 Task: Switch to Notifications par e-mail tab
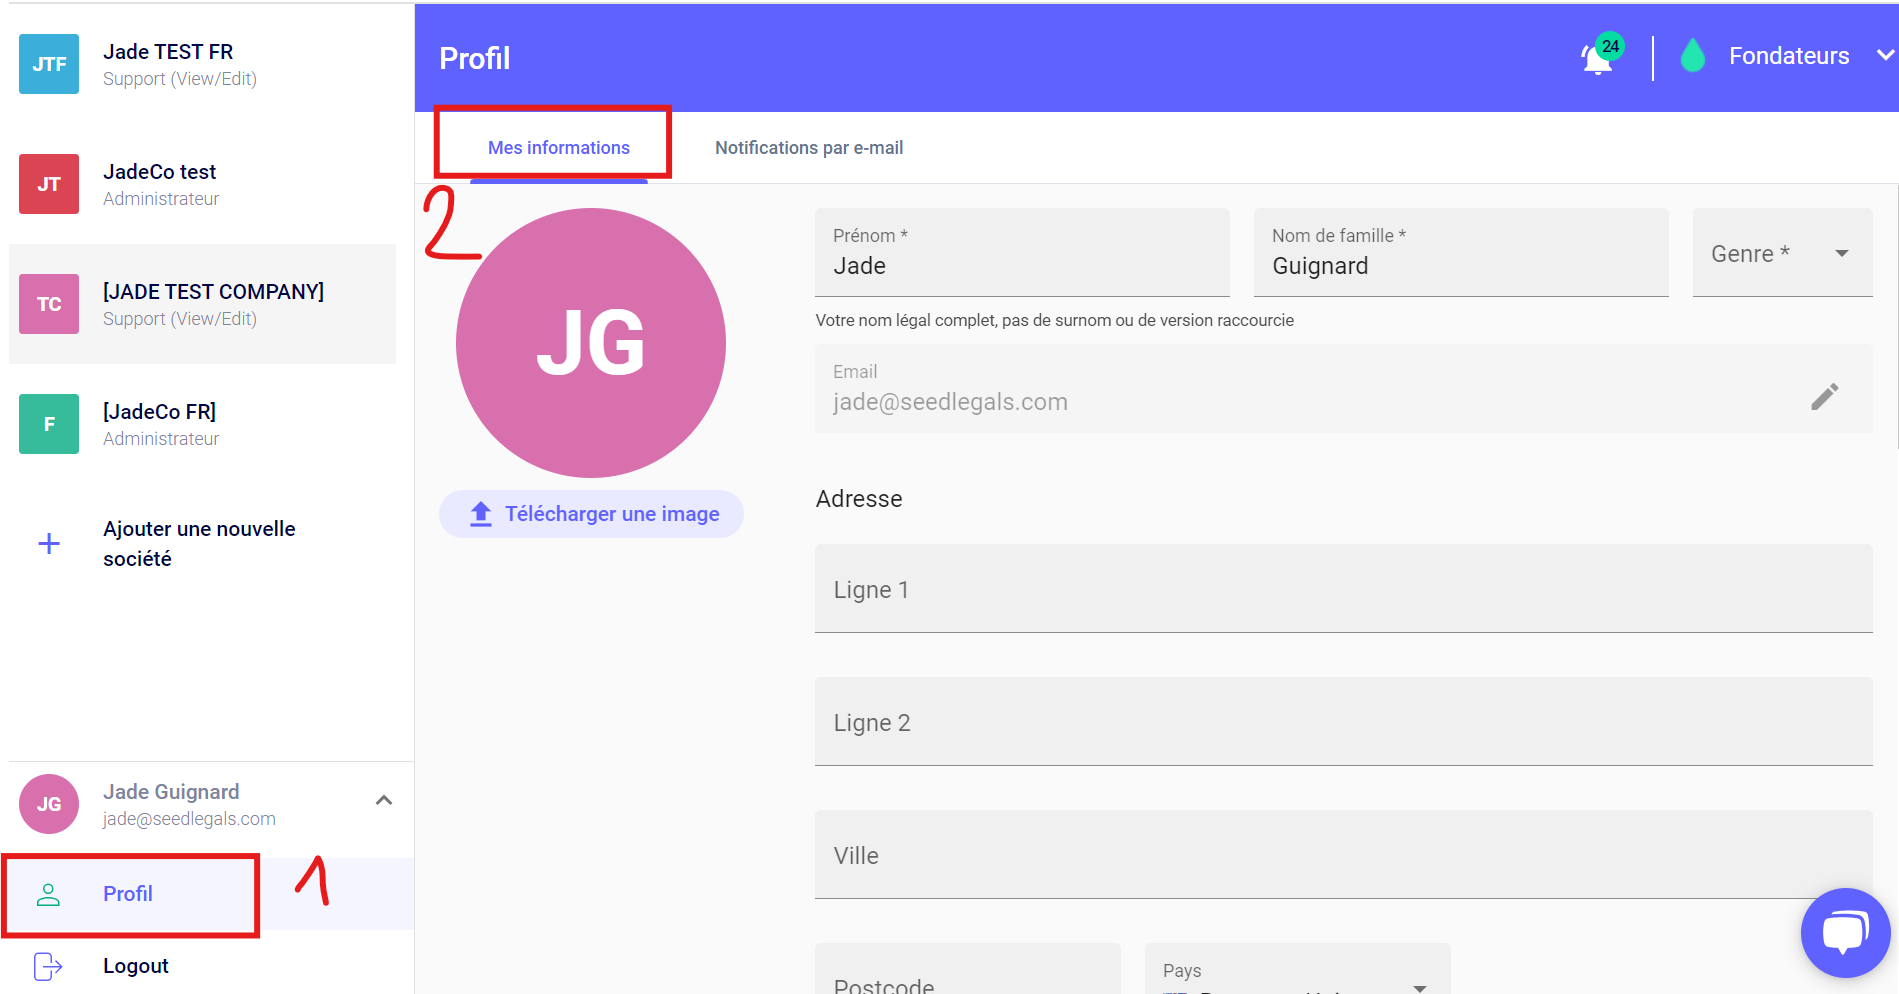[x=808, y=148]
